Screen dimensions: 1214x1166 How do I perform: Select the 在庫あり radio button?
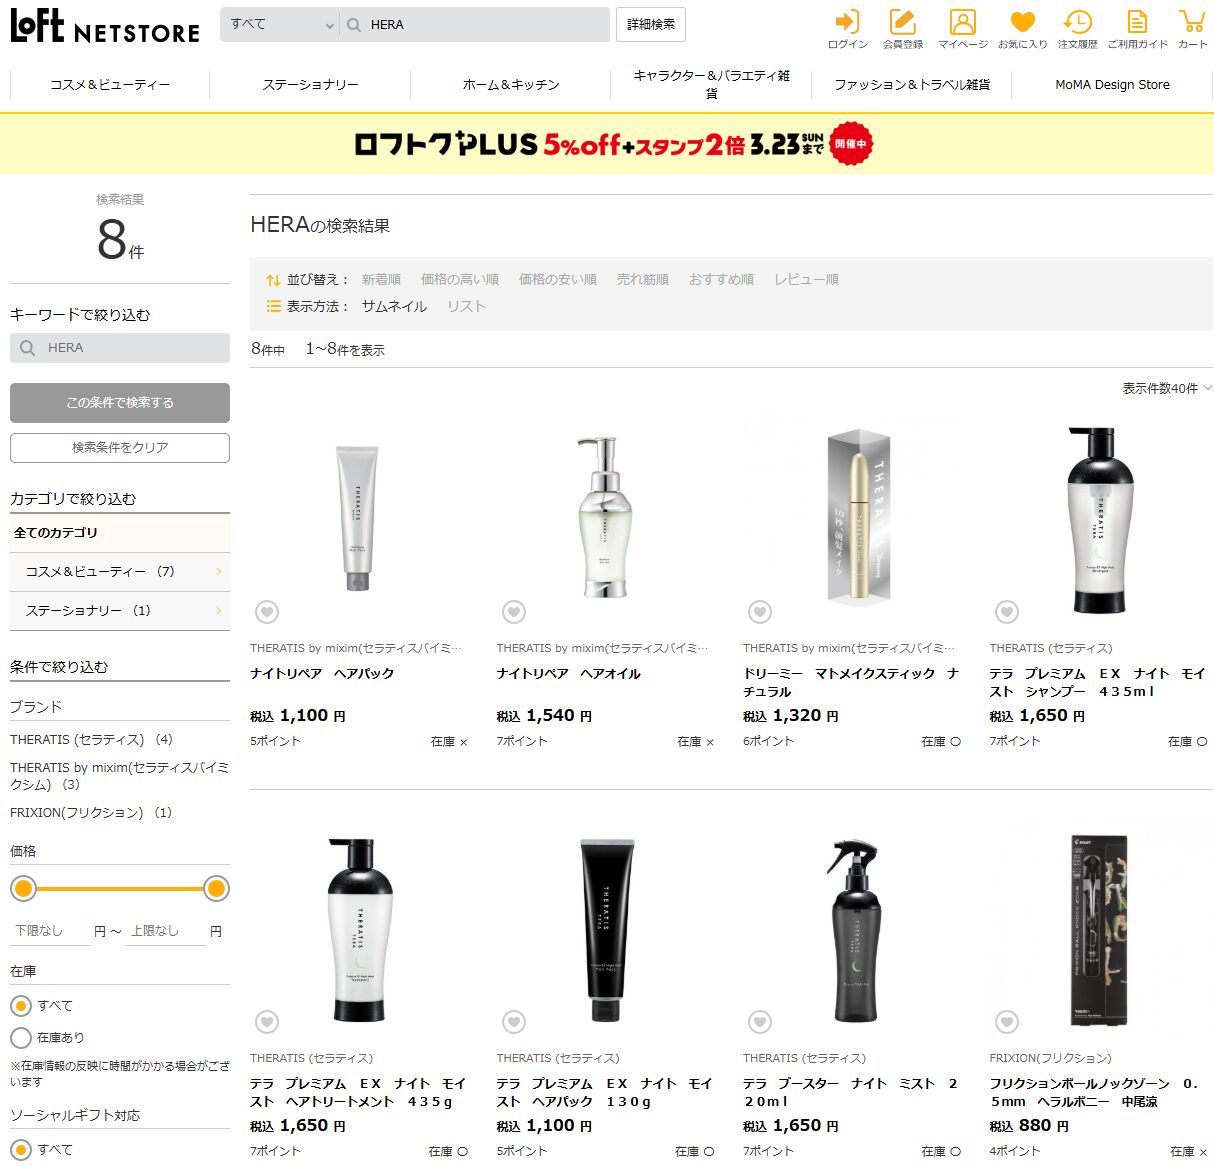[21, 1037]
